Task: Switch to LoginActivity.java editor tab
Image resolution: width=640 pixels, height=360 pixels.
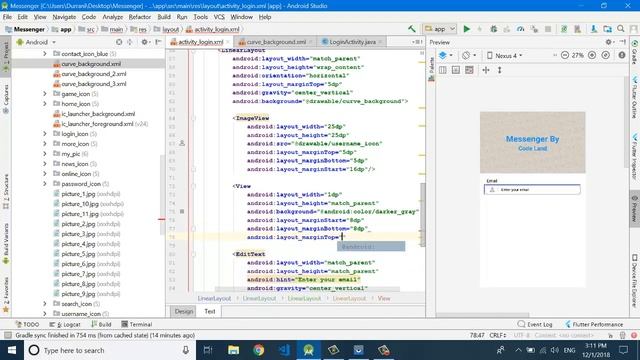Action: tap(352, 42)
